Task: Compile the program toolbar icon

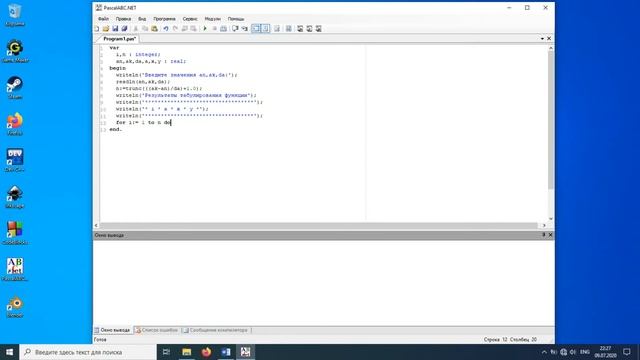Action: pos(223,29)
